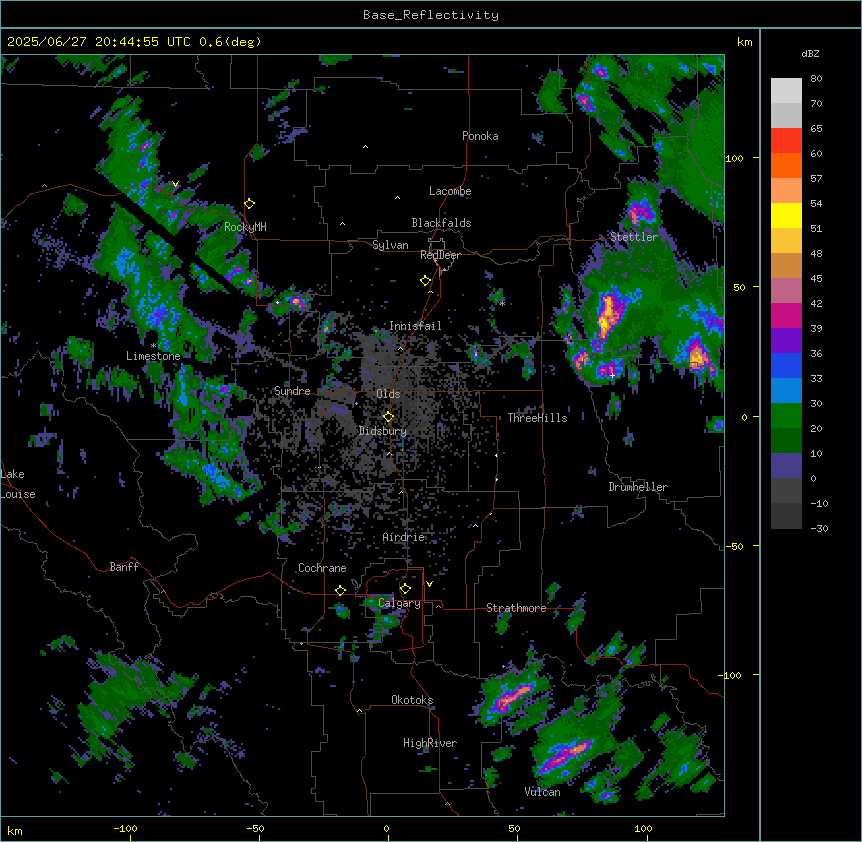Viewport: 862px width, 842px height.
Task: Click the Sylvan town label
Action: click(390, 245)
